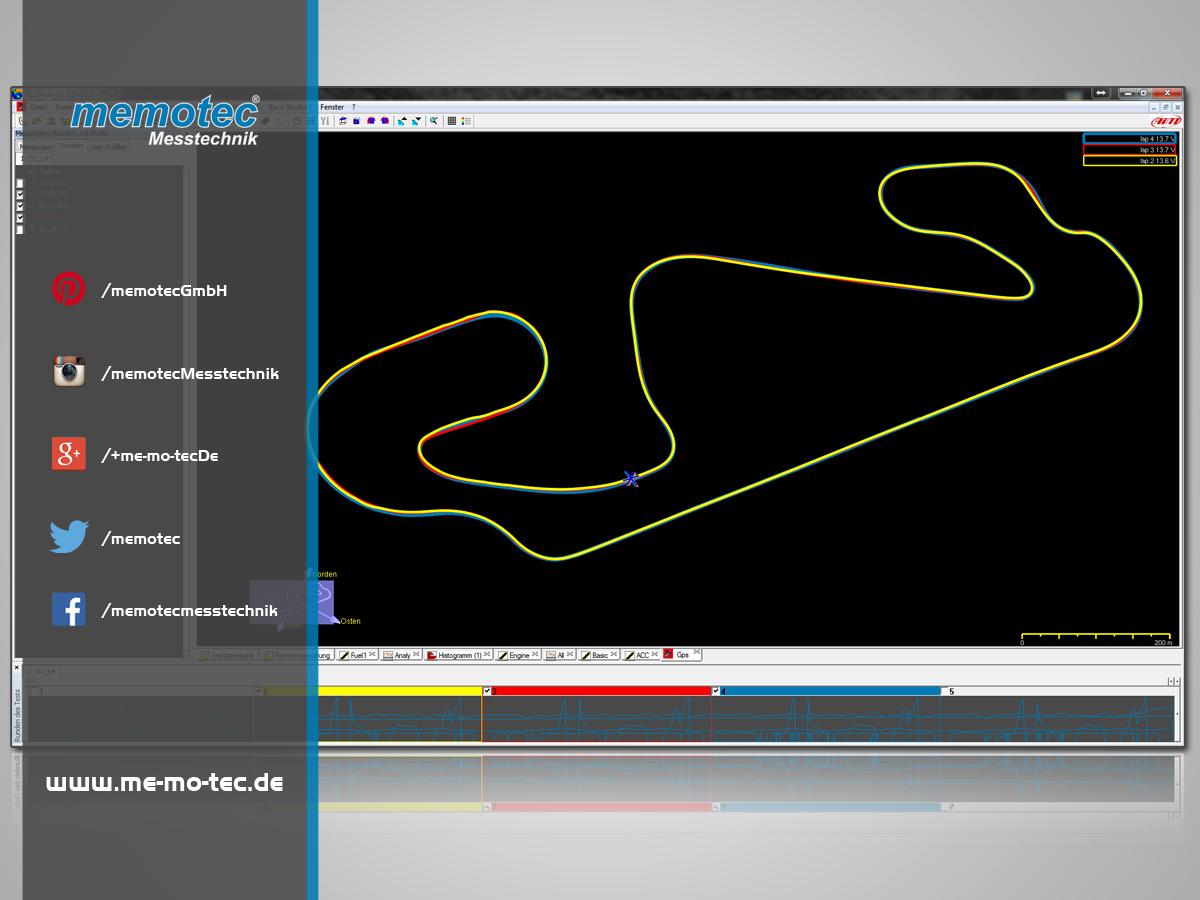Screen dimensions: 1200x900
Task: Click the lap 5 label on the timeline
Action: 951,691
